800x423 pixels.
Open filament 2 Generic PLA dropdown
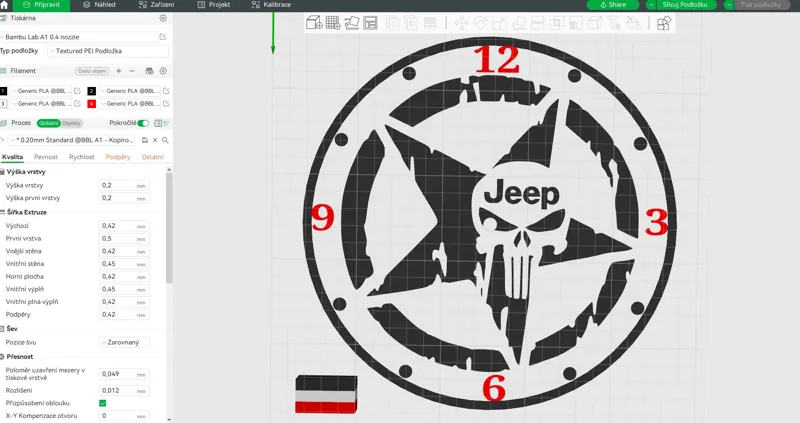[130, 91]
